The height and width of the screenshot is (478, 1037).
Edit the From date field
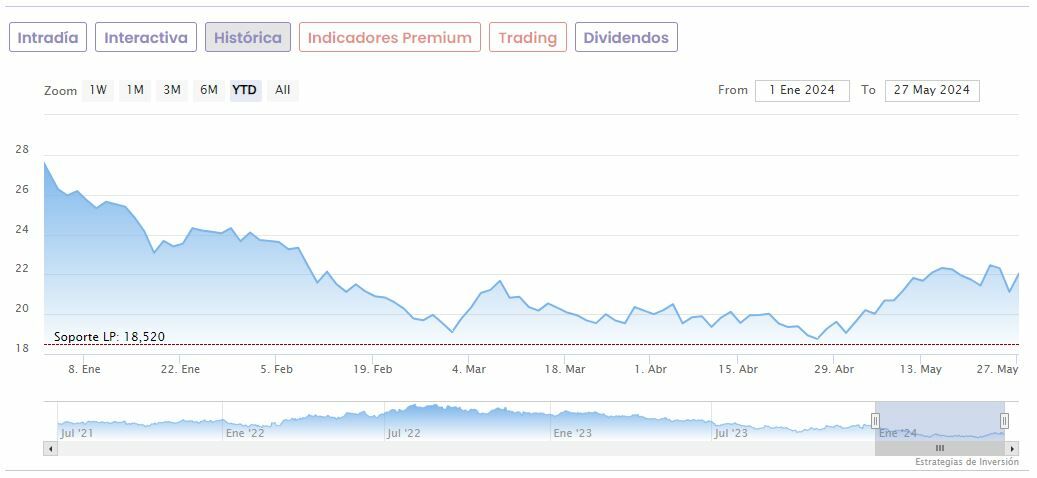coord(802,90)
